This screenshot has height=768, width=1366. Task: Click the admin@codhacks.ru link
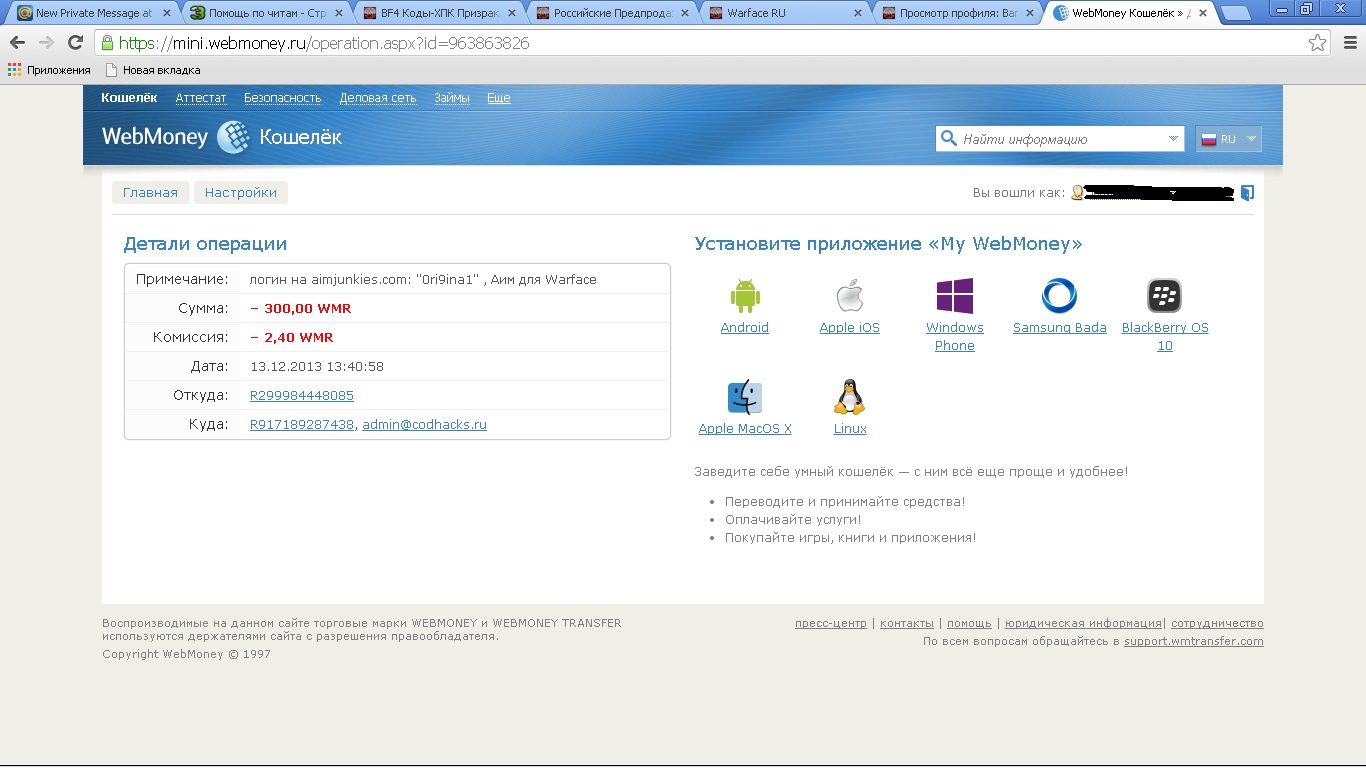pos(424,424)
